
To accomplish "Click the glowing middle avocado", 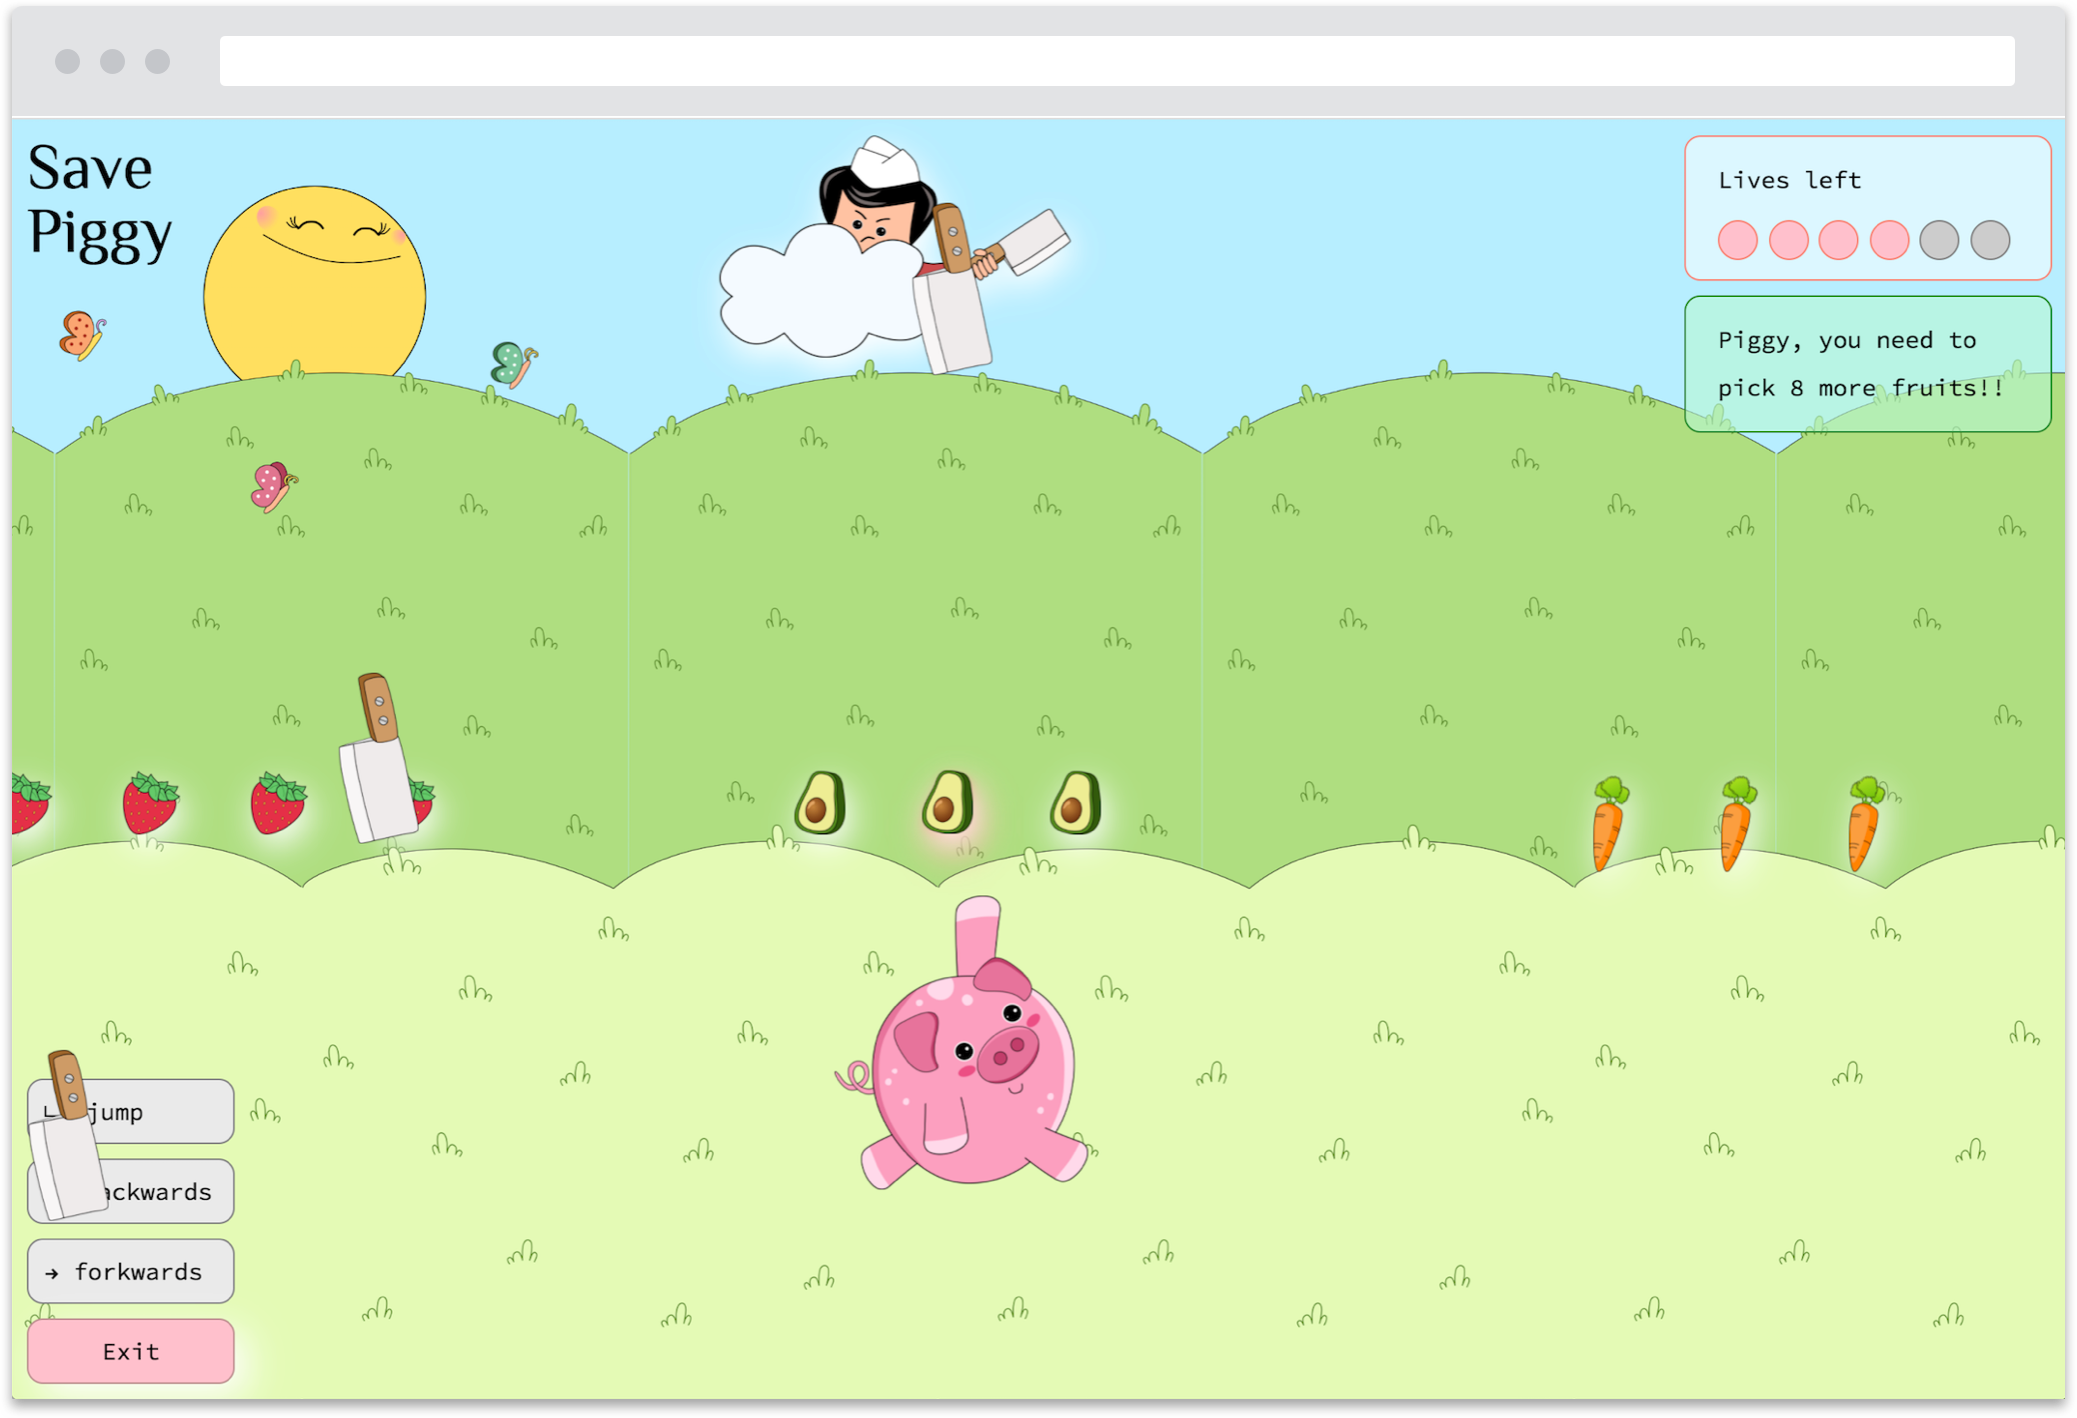I will pyautogui.click(x=947, y=803).
